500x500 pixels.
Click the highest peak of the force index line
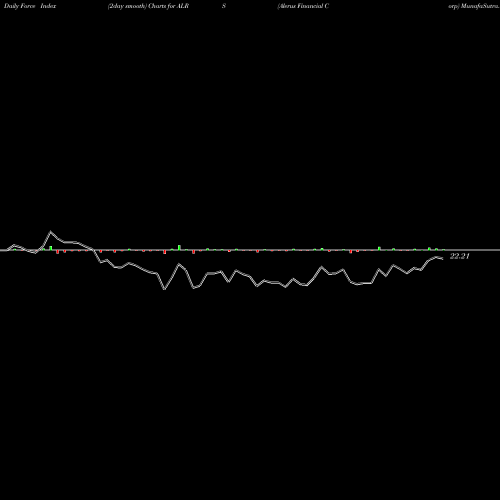(51, 231)
